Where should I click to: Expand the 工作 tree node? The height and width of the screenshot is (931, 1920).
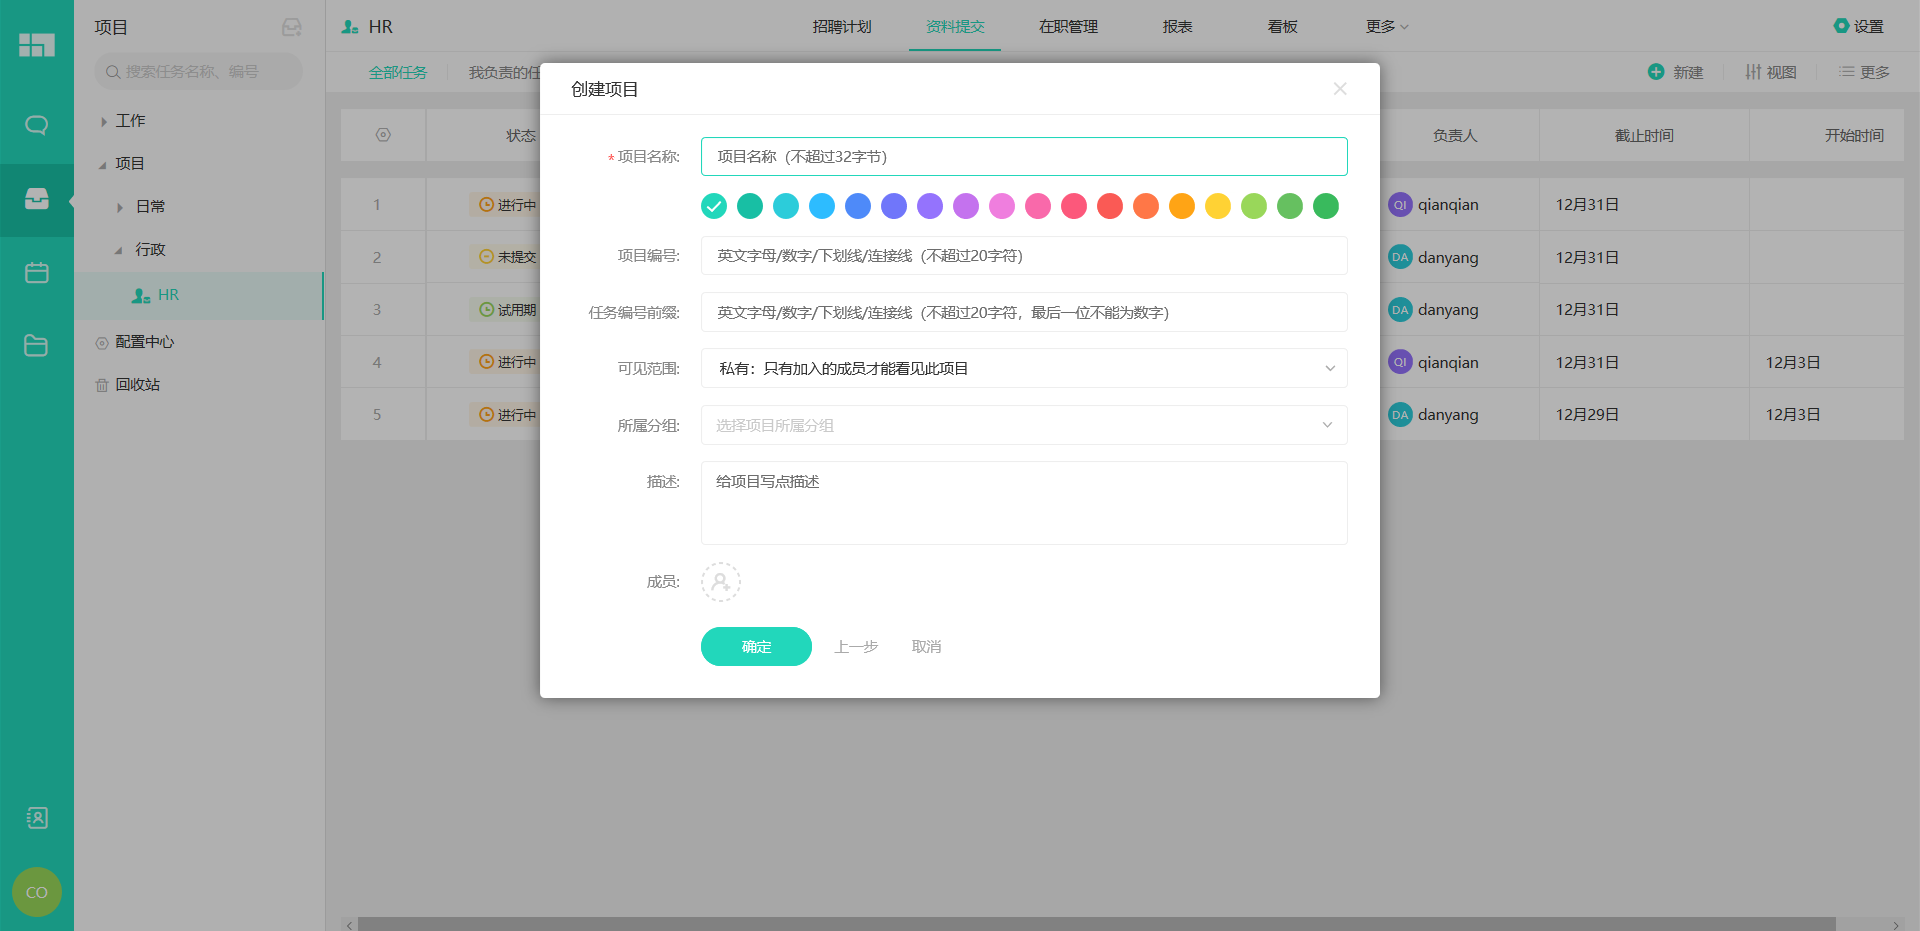pyautogui.click(x=104, y=122)
